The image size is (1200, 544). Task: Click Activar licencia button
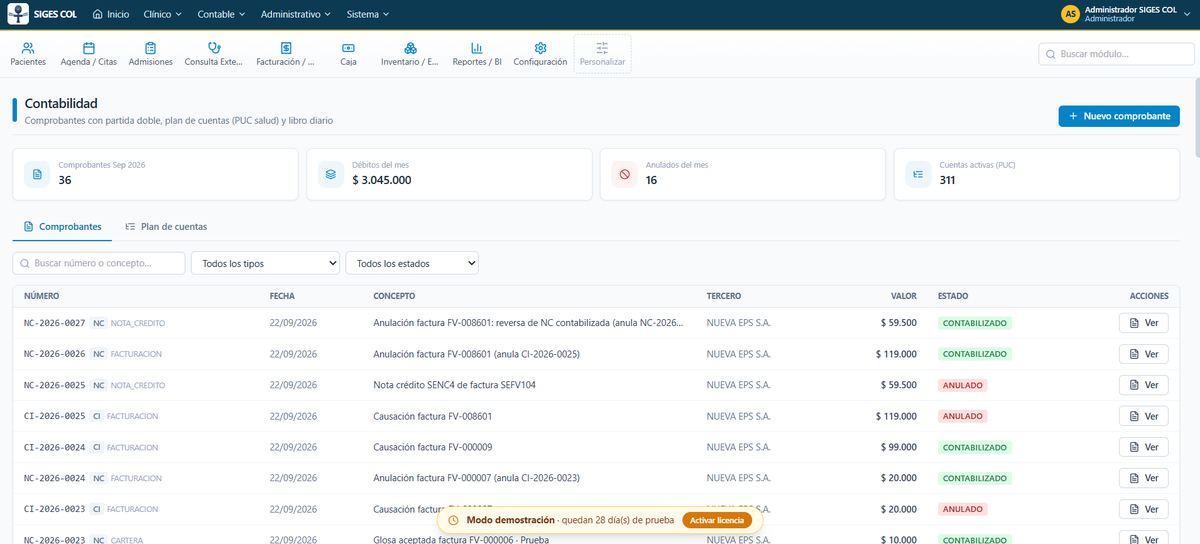(717, 520)
